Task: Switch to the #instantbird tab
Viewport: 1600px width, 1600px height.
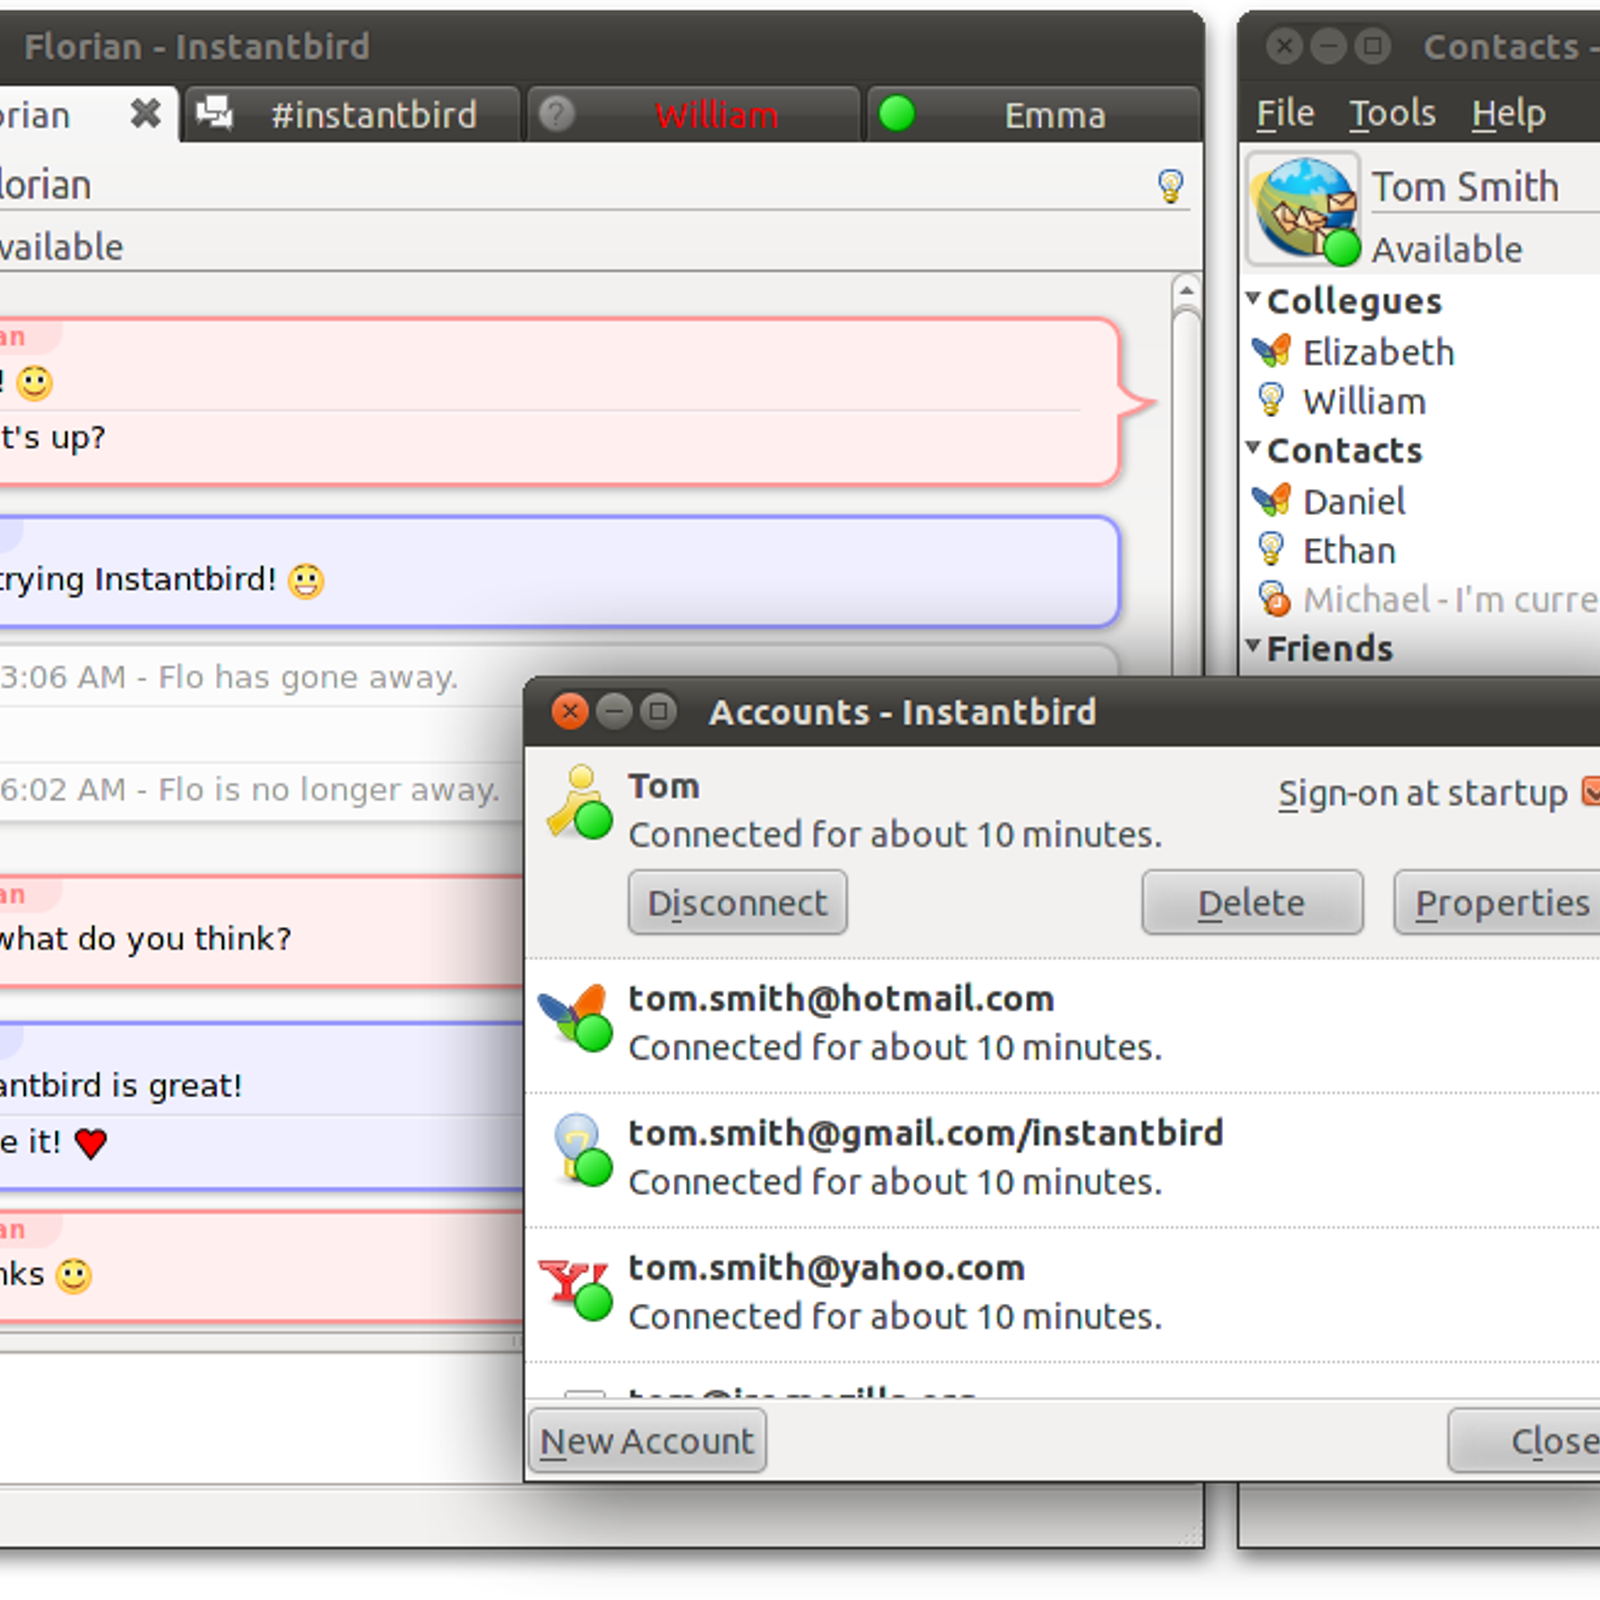Action: pos(353,114)
